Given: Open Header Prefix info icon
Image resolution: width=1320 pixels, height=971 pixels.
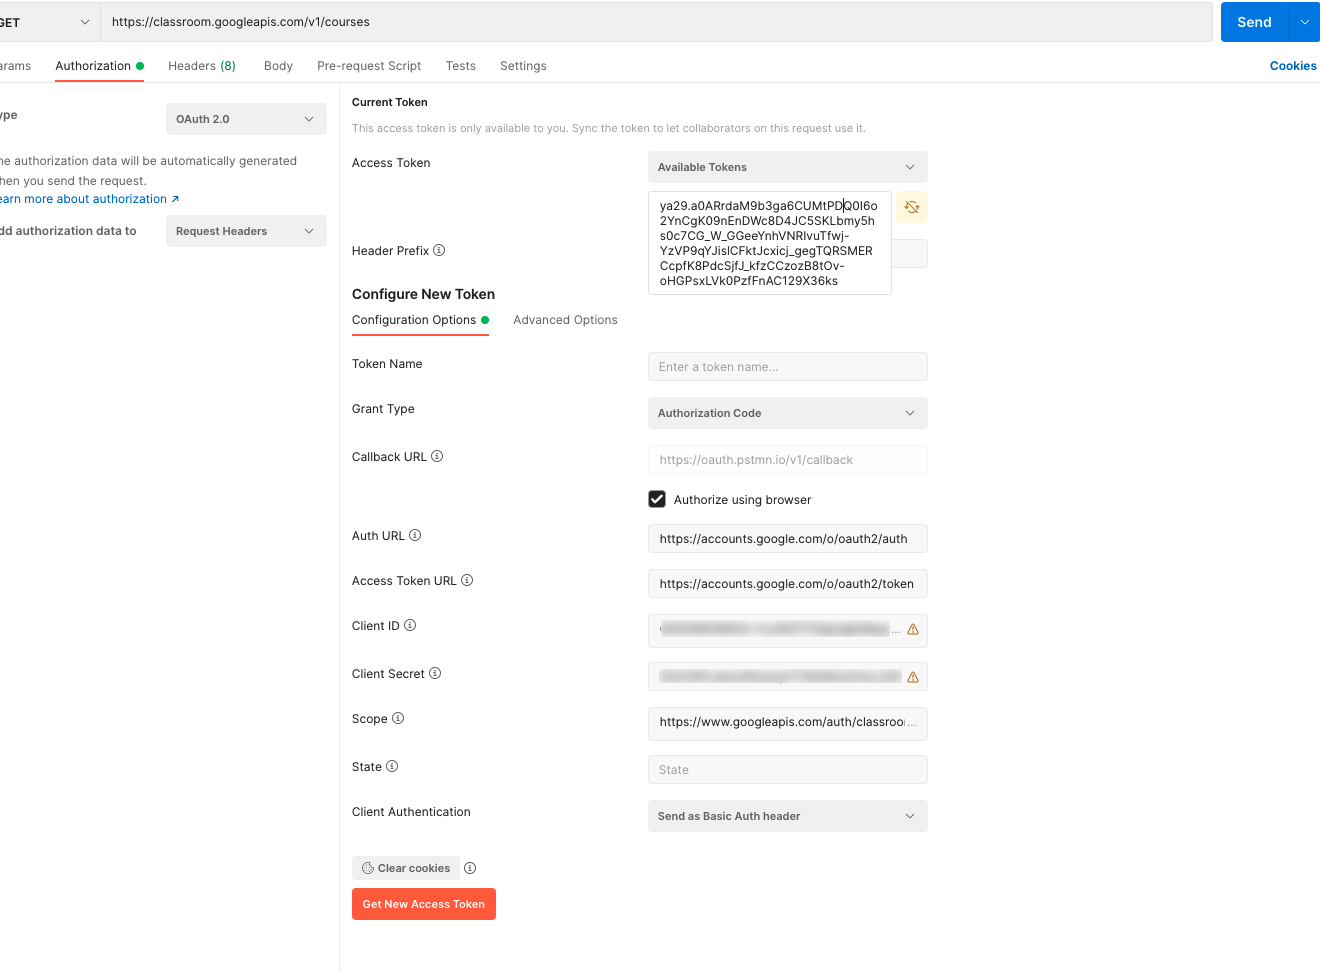Looking at the screenshot, I should pos(439,250).
